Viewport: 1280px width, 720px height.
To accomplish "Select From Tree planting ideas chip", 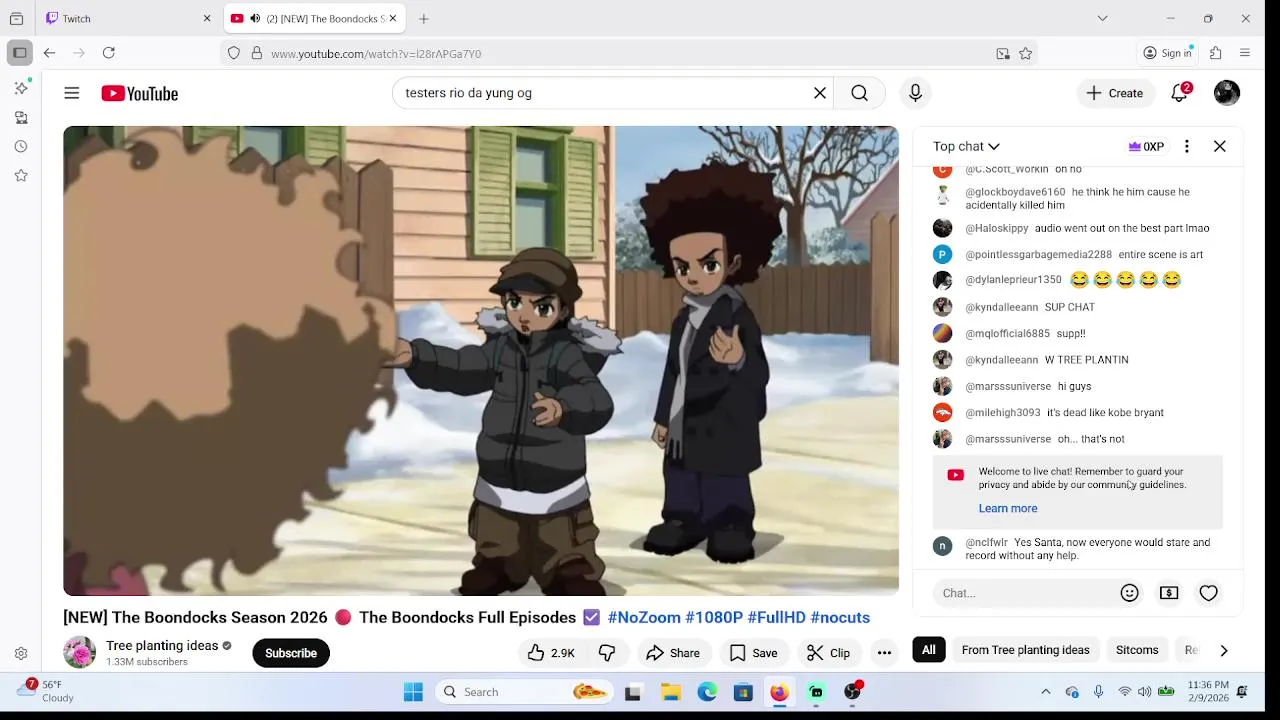I will pyautogui.click(x=1025, y=650).
